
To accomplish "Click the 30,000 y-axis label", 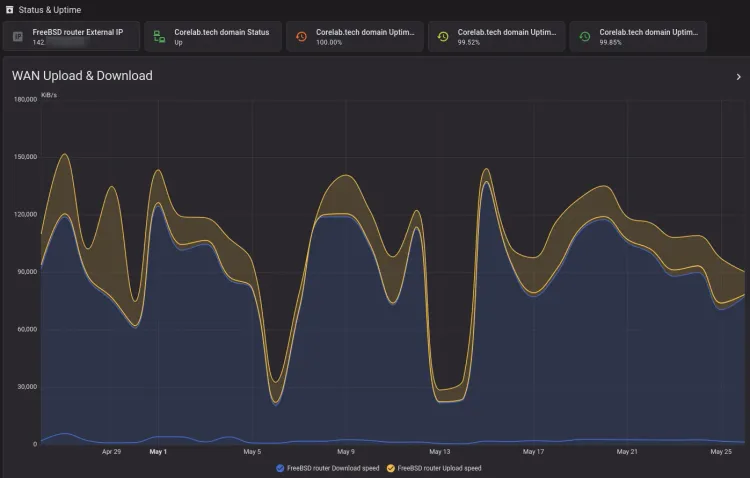I will pos(27,387).
